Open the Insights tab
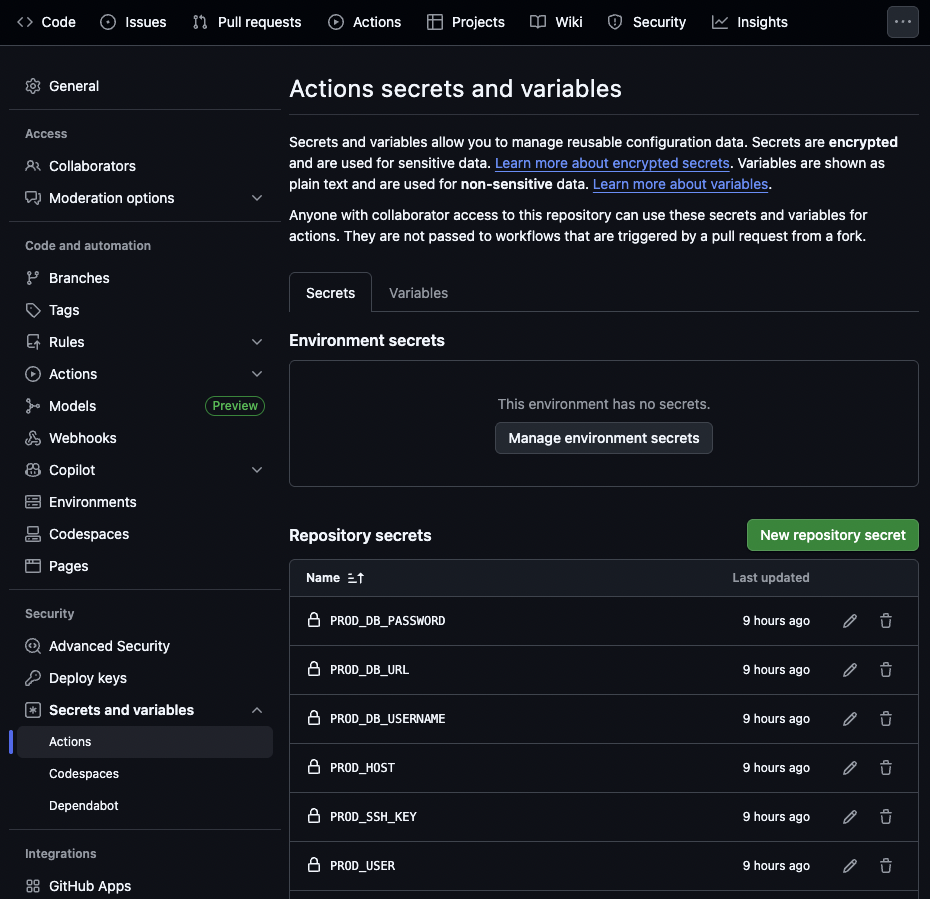 (x=750, y=22)
